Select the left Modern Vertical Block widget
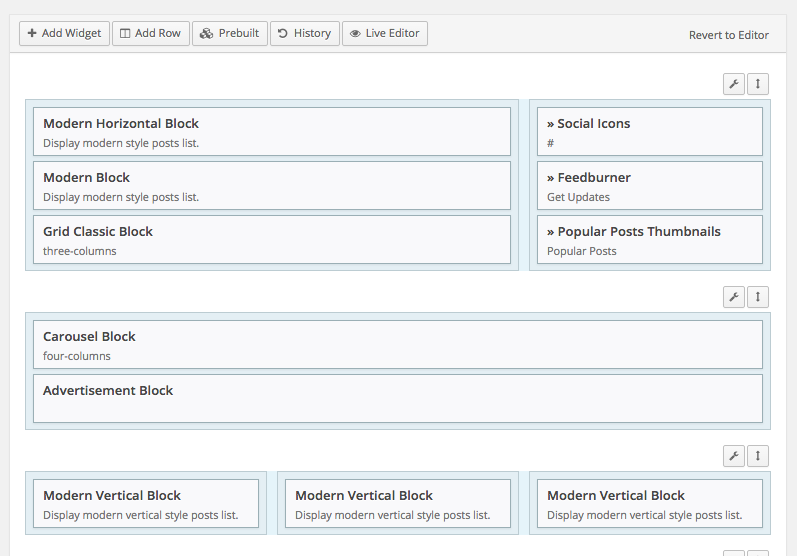 tap(146, 504)
